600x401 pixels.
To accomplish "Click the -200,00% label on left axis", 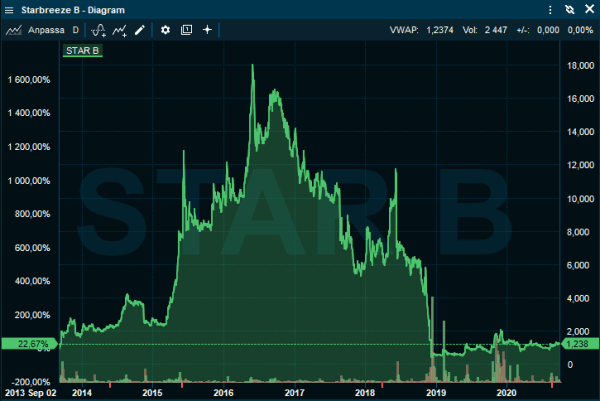I will 31,382.
